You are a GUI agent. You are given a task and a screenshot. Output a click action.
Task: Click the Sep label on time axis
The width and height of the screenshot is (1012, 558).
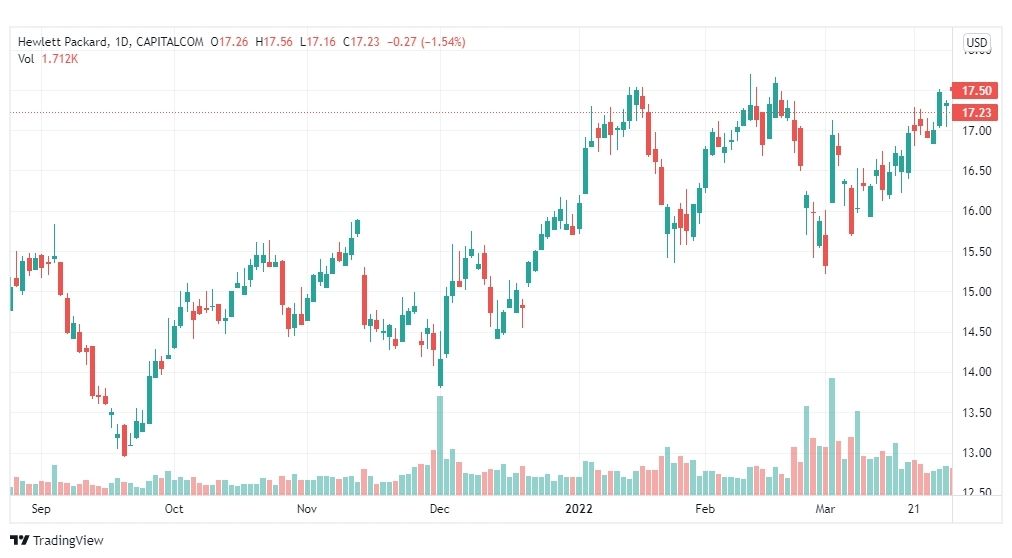pos(41,509)
